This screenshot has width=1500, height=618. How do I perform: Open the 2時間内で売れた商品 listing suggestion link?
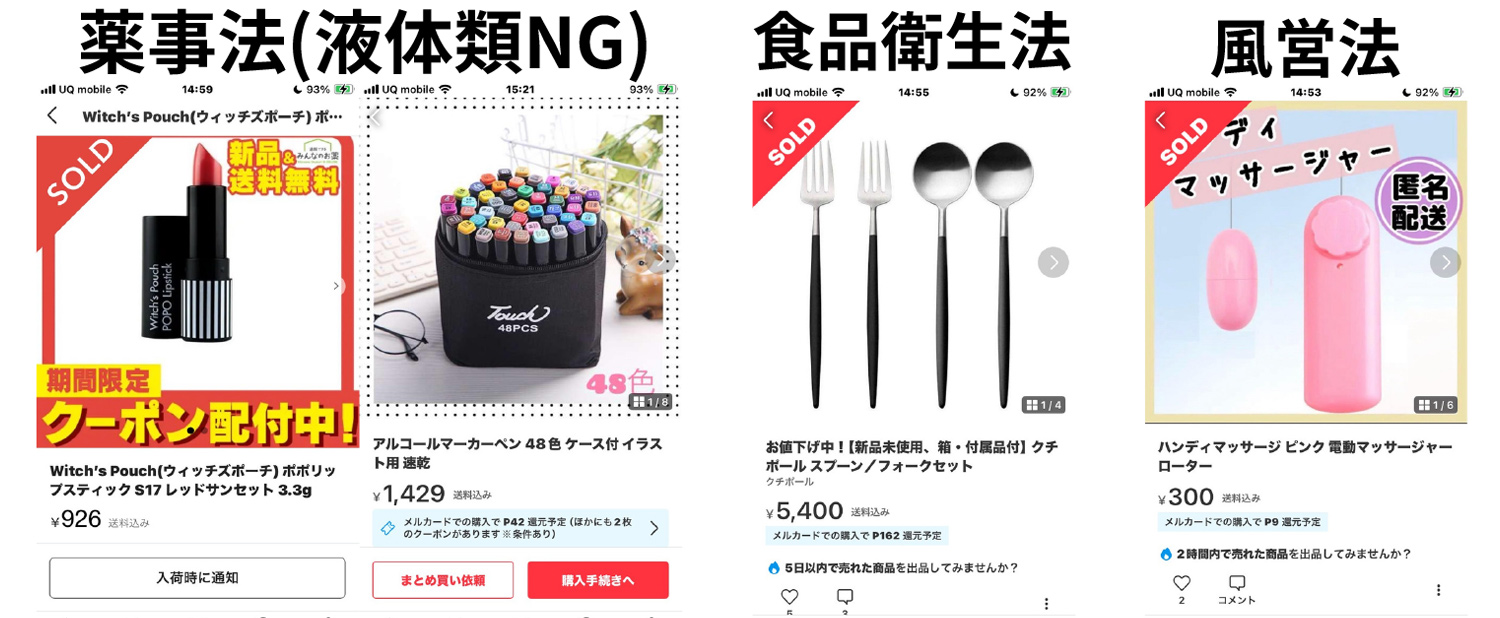click(x=1230, y=553)
